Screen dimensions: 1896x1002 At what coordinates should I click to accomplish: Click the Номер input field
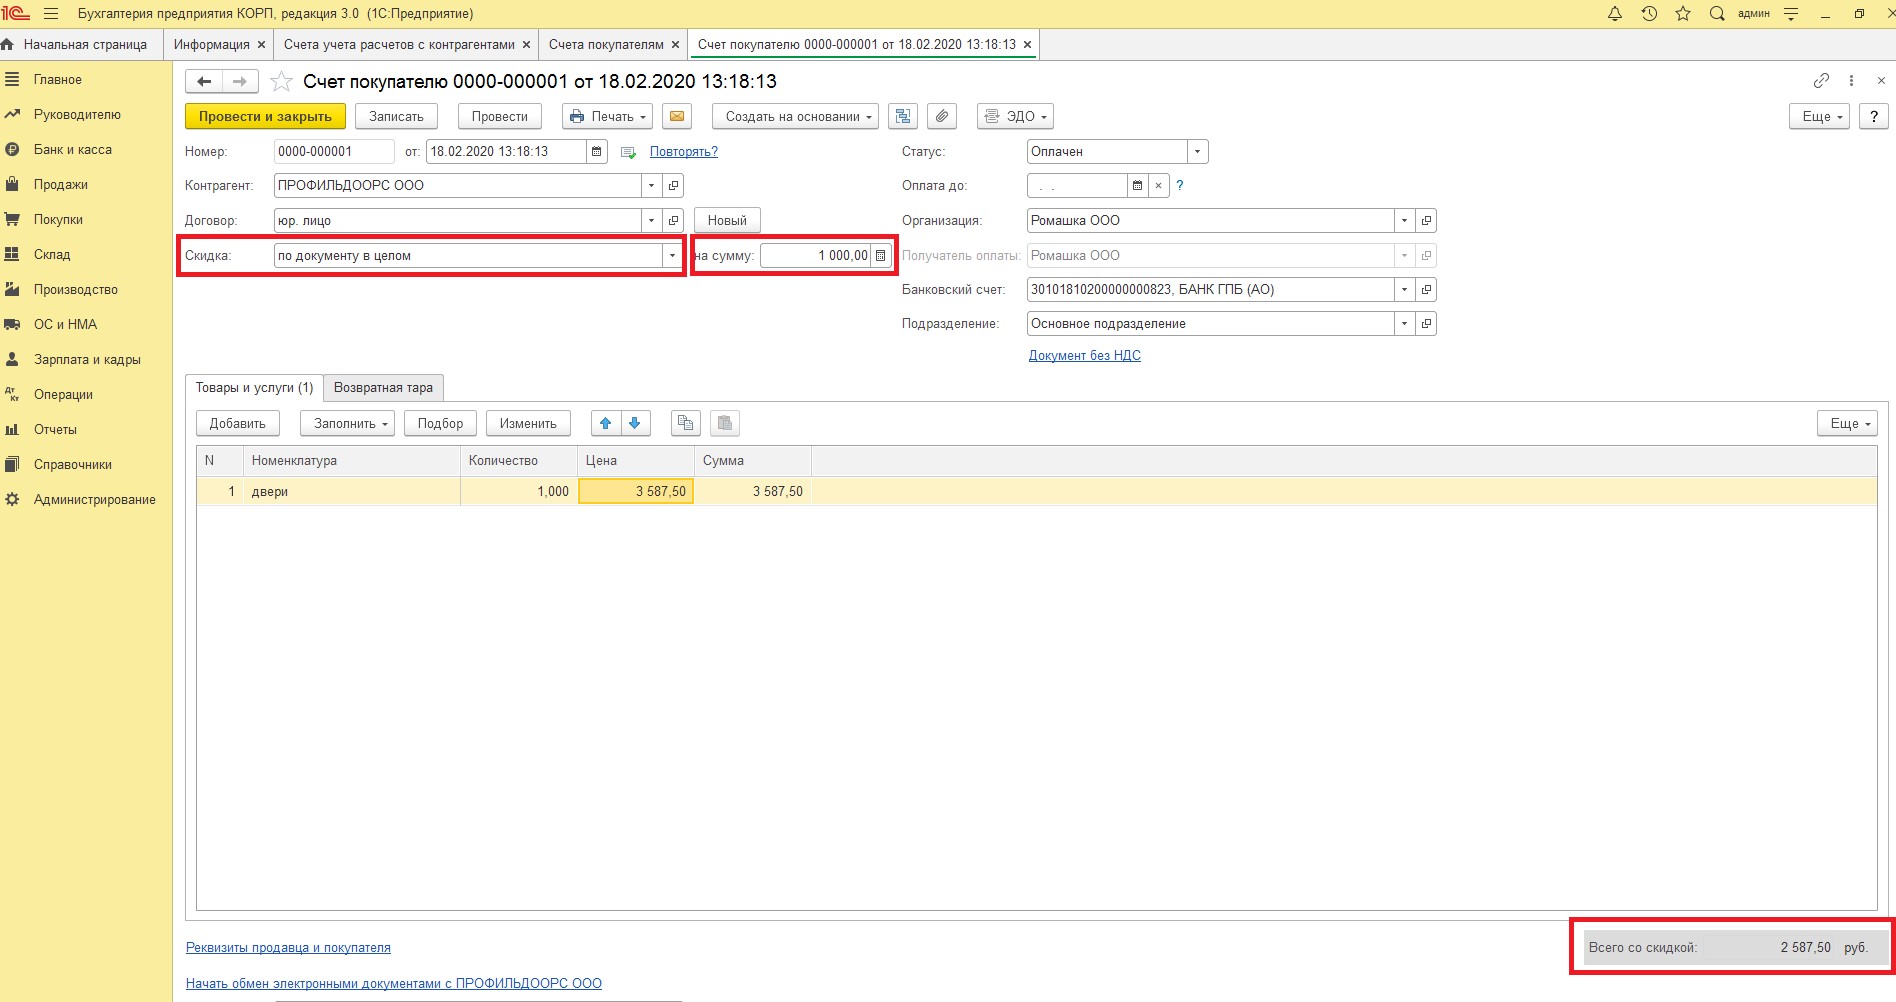coord(333,152)
